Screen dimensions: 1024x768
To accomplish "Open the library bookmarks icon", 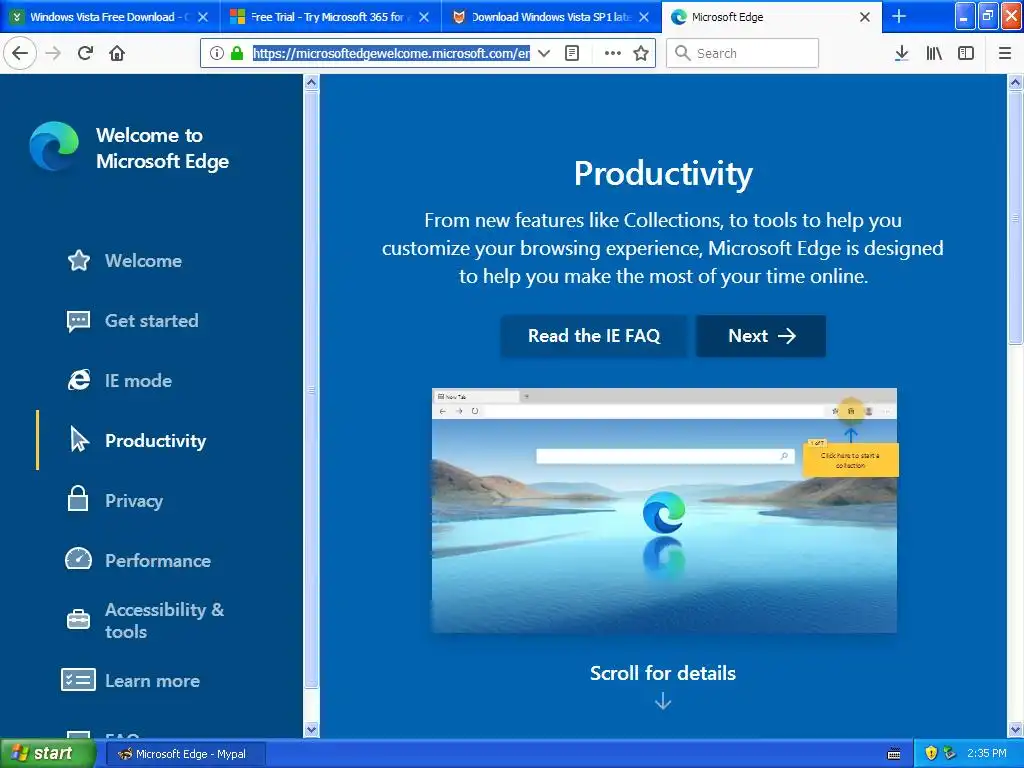I will (x=934, y=53).
